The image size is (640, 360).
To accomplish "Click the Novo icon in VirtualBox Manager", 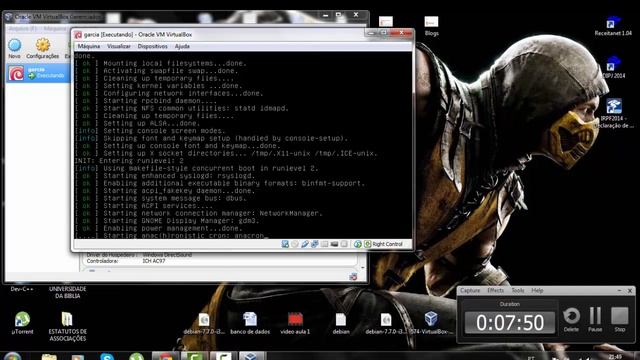I will (x=14, y=48).
